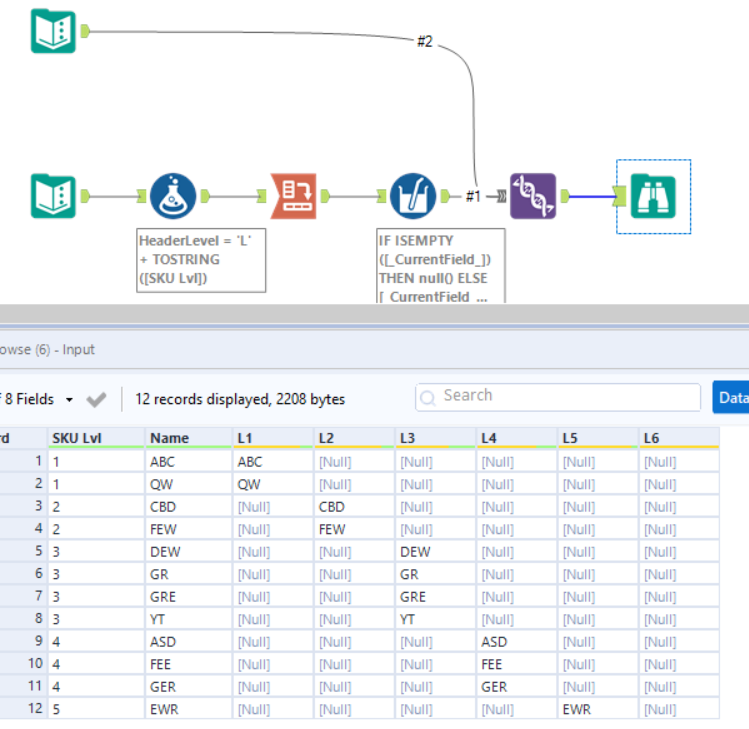Click the HeaderLevel formula annotation box
The width and height of the screenshot is (749, 729).
point(201,259)
